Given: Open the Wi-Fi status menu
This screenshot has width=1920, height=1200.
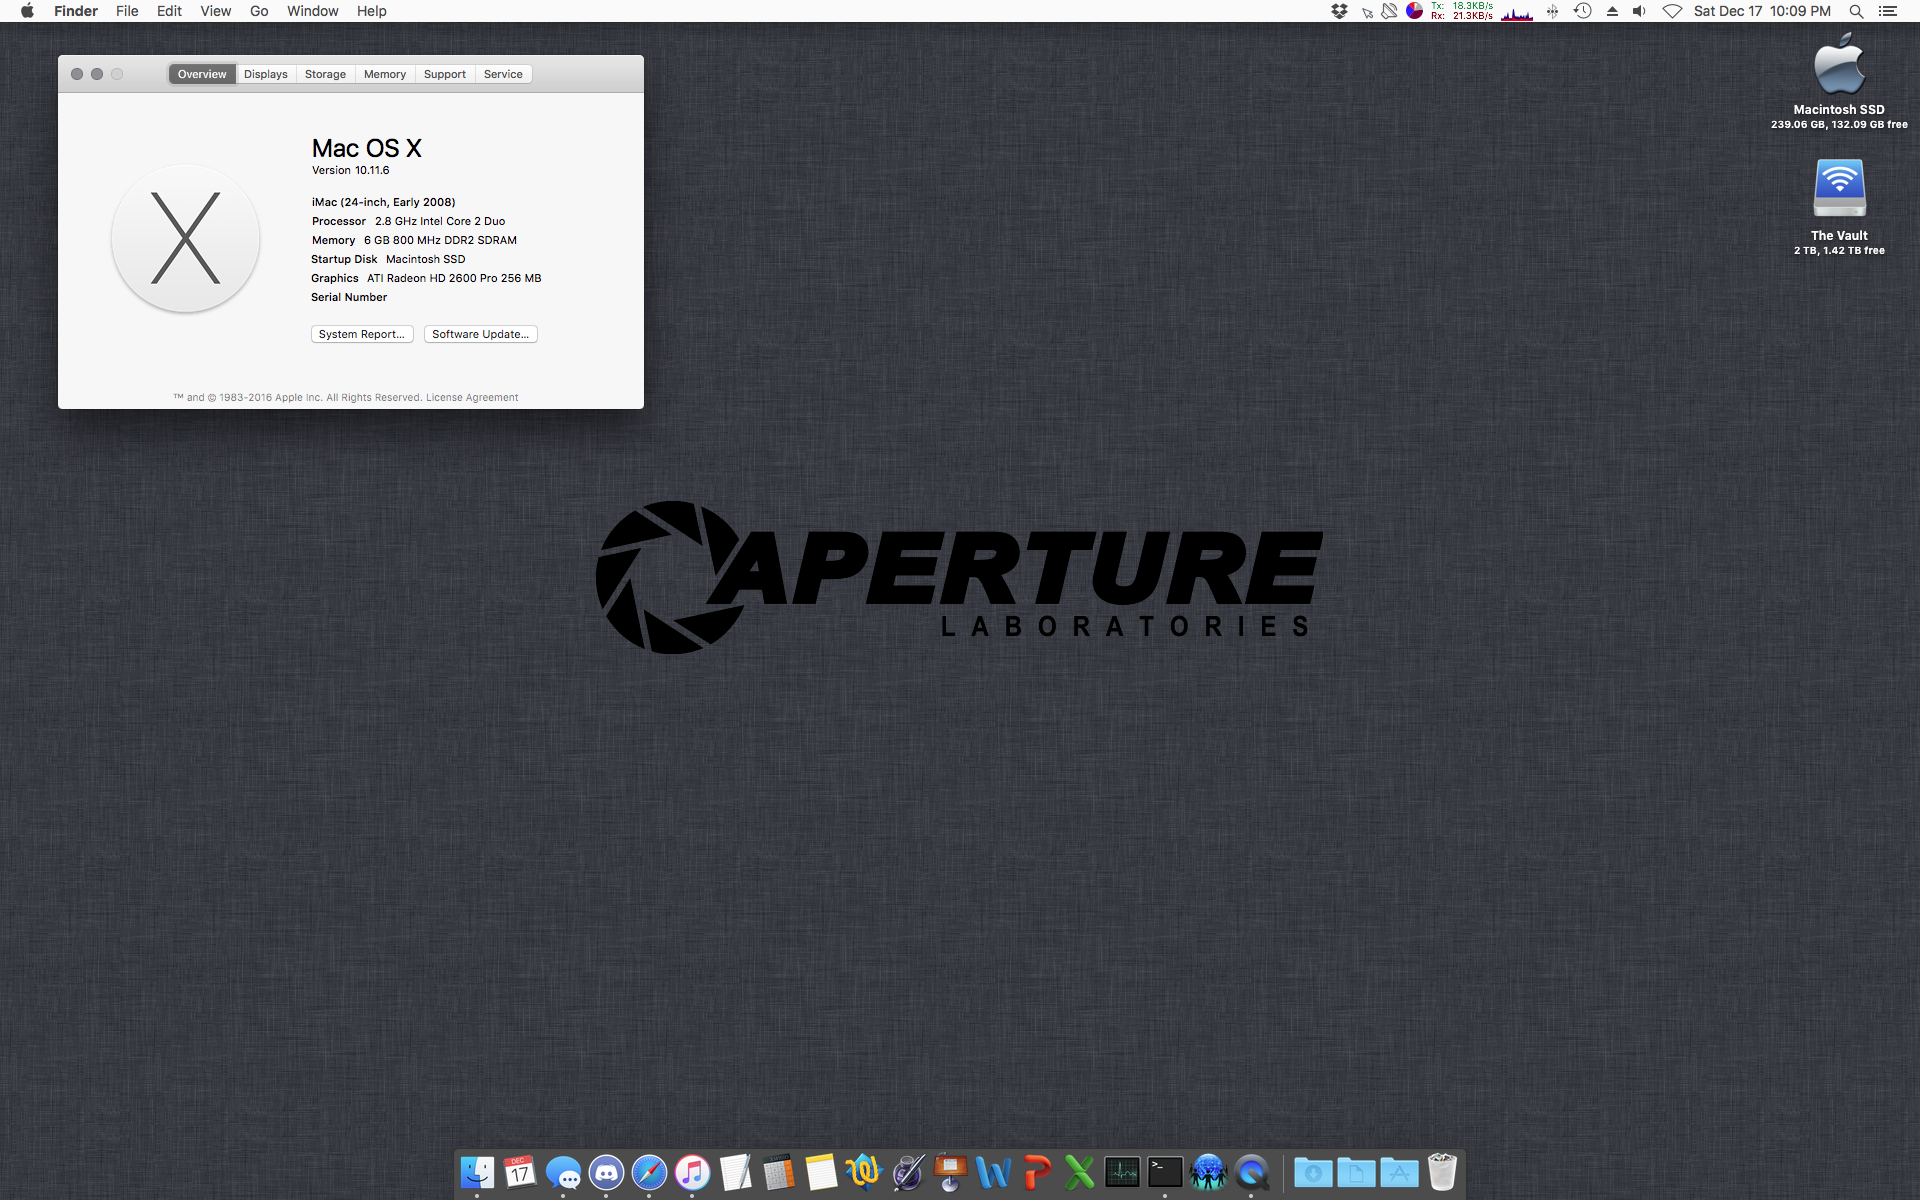Looking at the screenshot, I should tap(1672, 11).
